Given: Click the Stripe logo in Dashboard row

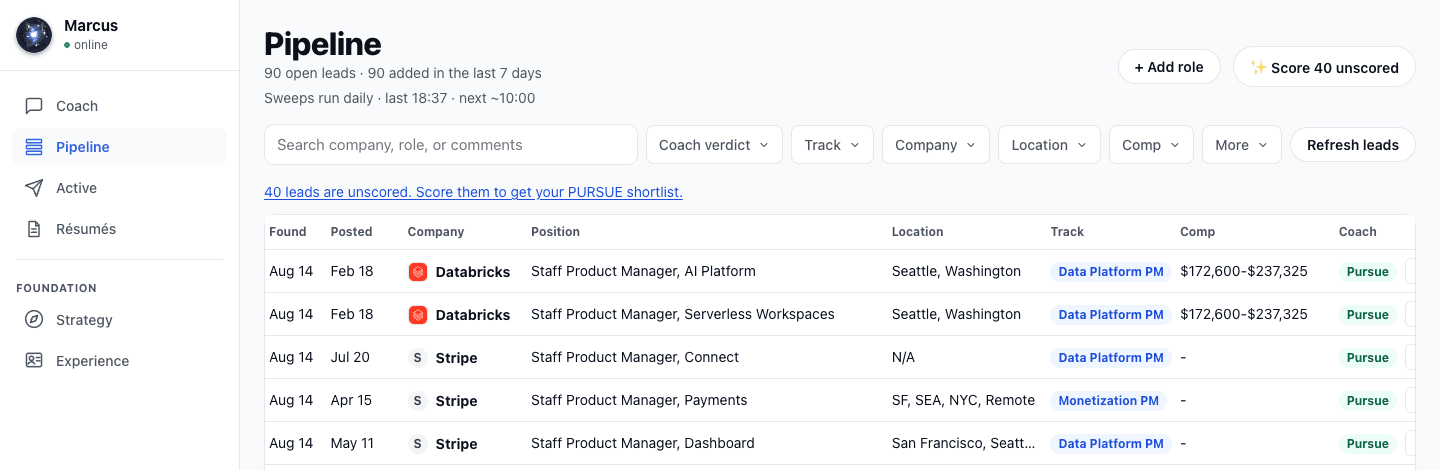Looking at the screenshot, I should [418, 444].
